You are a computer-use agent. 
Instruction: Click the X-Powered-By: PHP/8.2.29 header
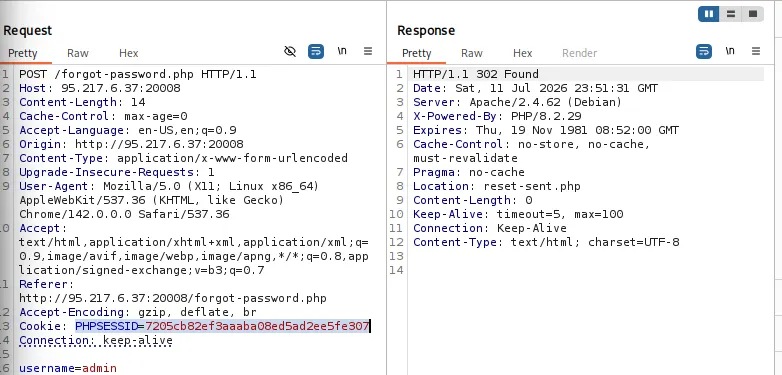497,116
